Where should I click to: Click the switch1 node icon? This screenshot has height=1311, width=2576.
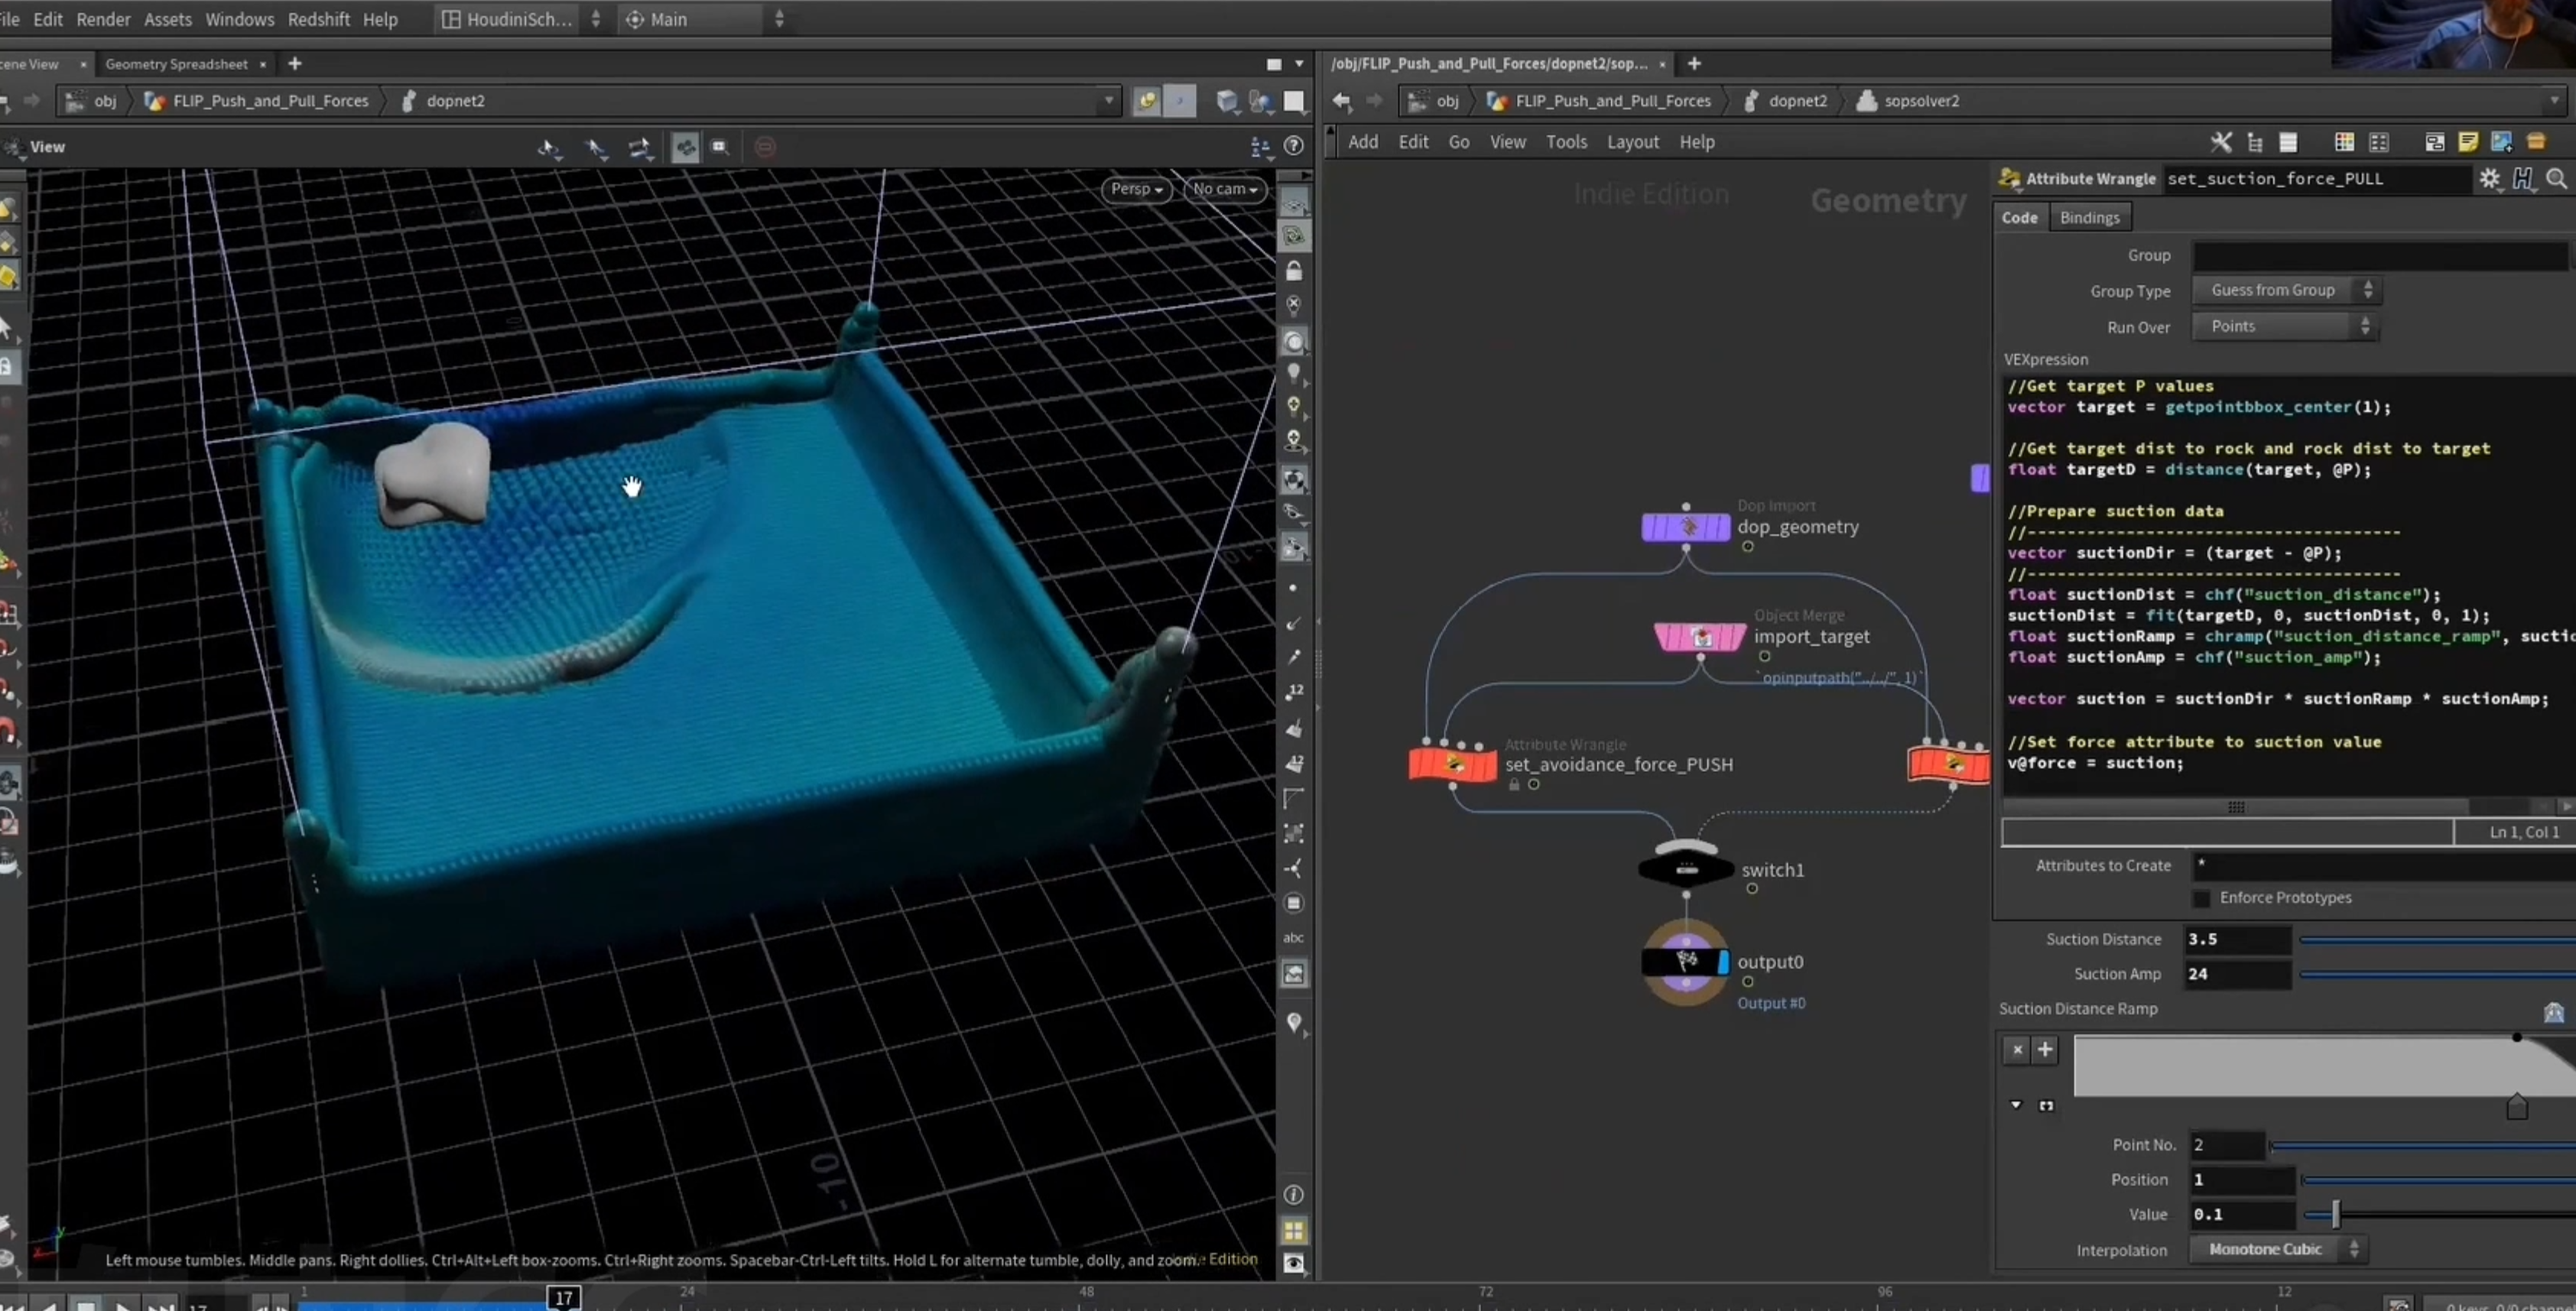point(1686,868)
